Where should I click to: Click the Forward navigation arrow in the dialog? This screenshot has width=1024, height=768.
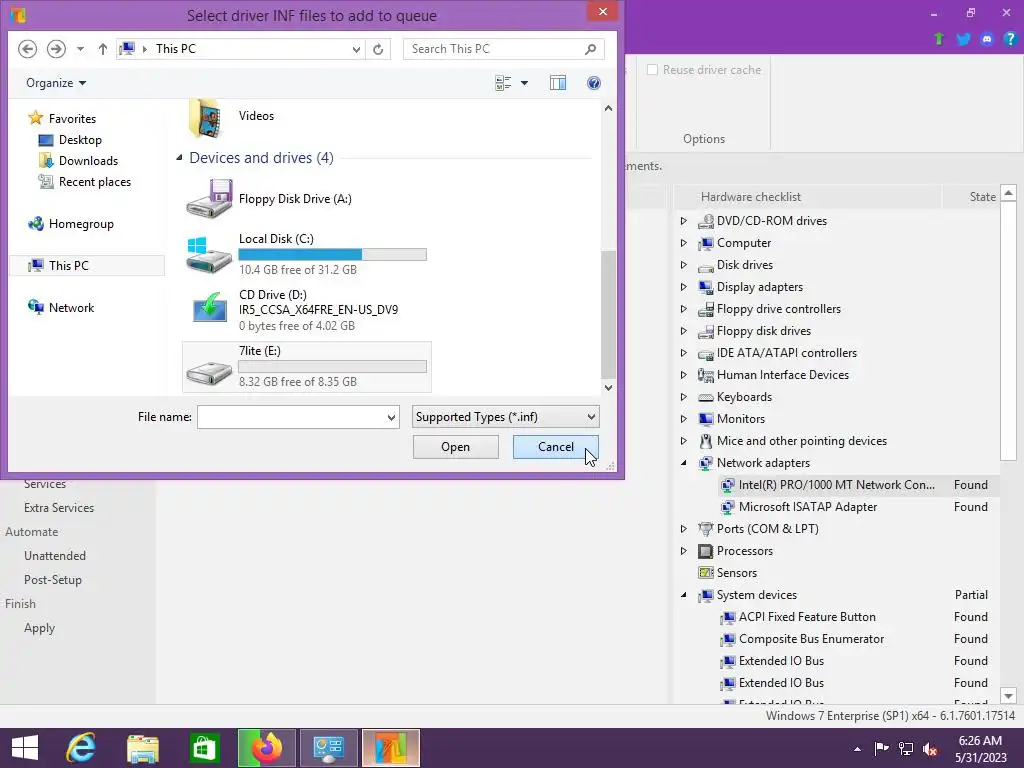point(56,49)
